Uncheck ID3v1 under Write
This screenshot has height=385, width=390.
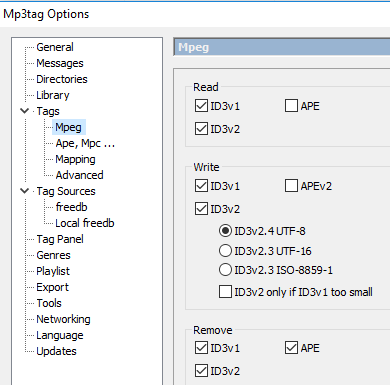click(201, 186)
